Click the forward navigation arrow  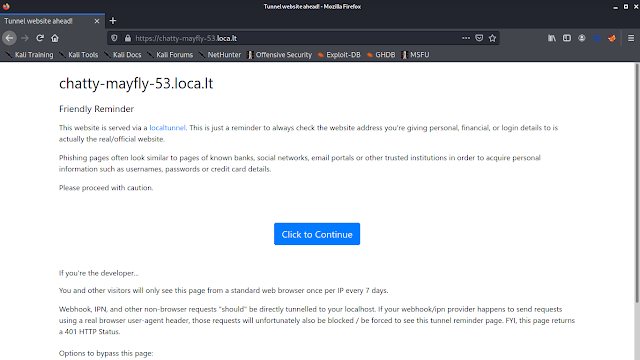point(25,38)
